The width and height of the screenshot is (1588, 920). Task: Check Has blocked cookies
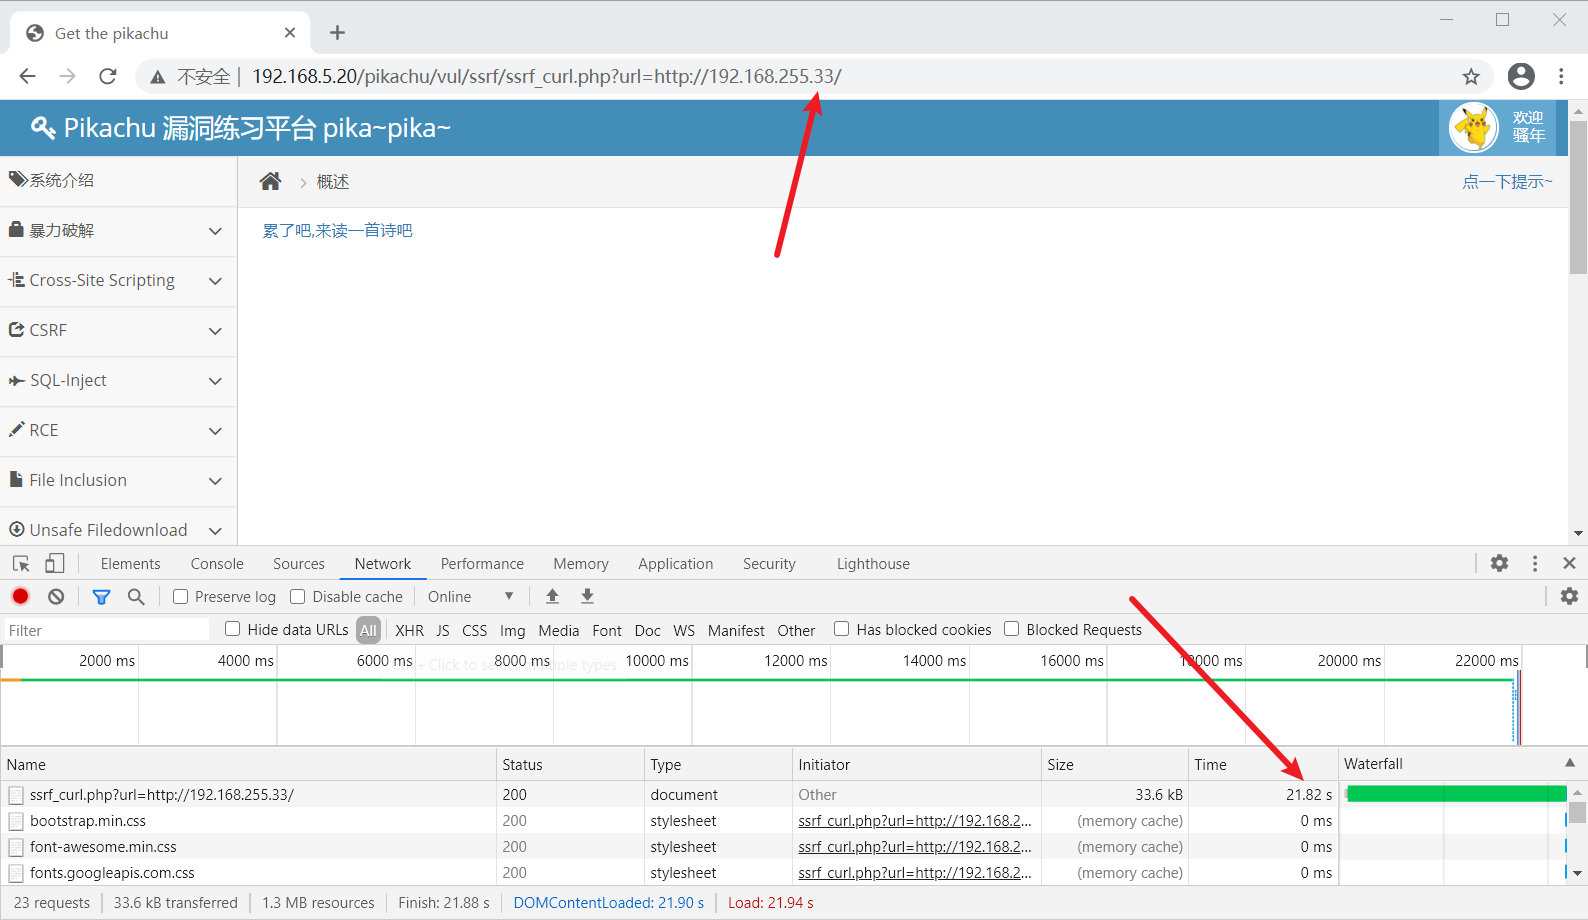pyautogui.click(x=841, y=629)
